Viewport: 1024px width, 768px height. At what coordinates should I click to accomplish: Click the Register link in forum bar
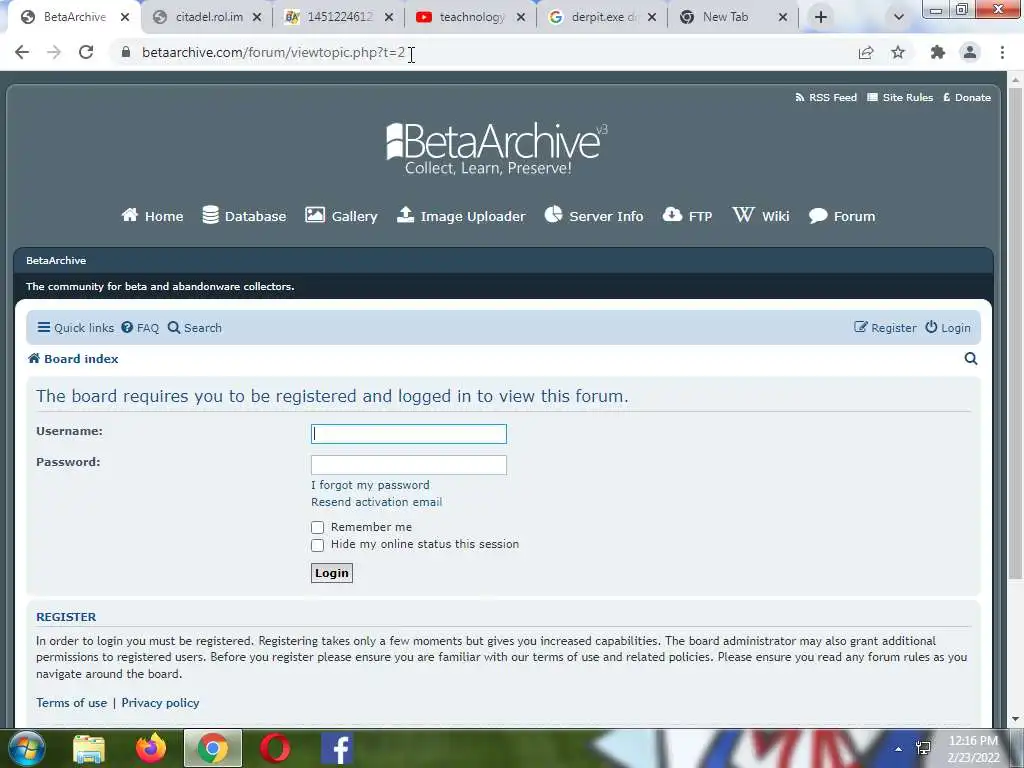[885, 328]
